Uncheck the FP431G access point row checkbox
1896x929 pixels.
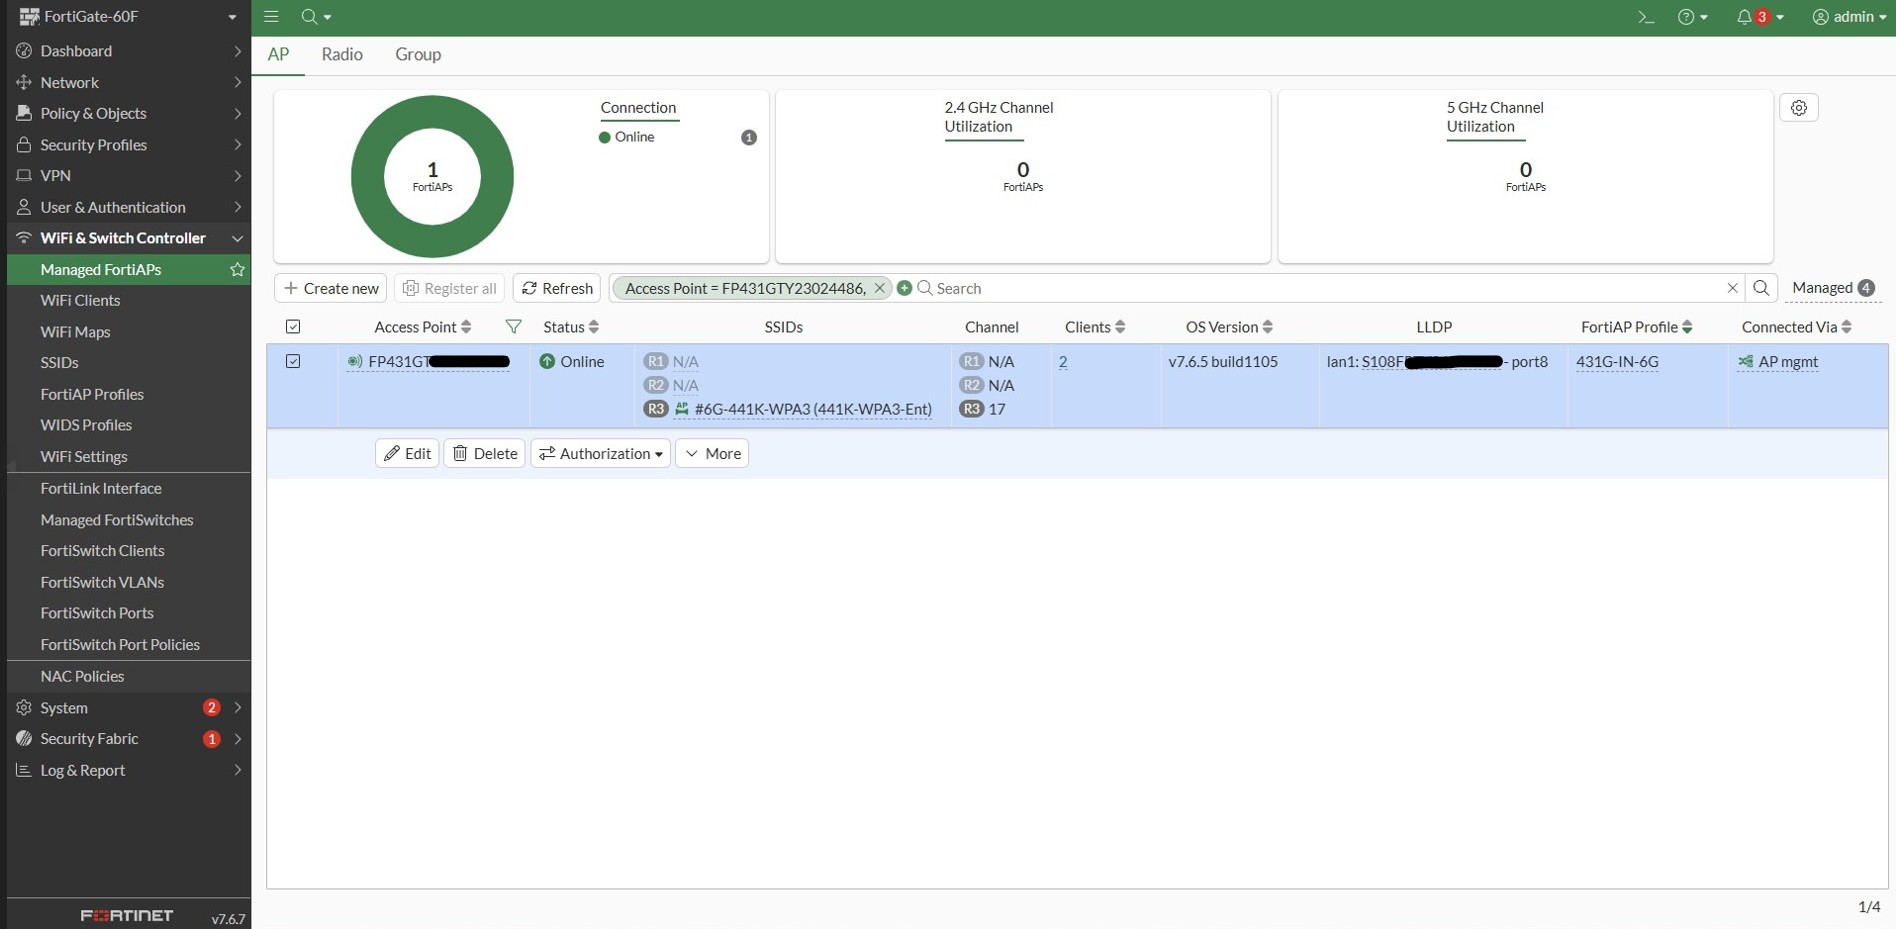(x=293, y=362)
